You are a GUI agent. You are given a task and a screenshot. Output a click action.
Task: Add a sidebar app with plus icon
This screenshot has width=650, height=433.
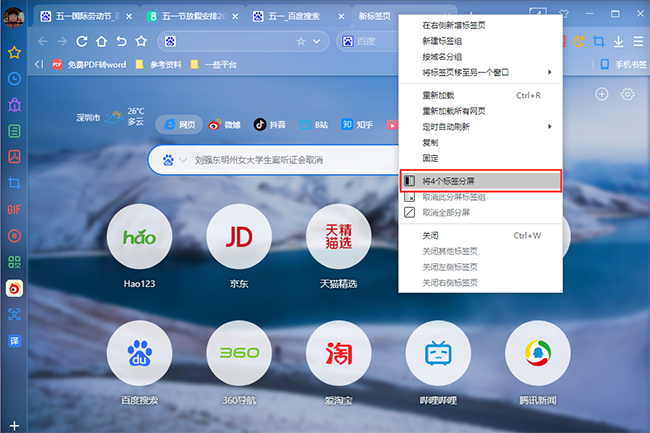14,426
